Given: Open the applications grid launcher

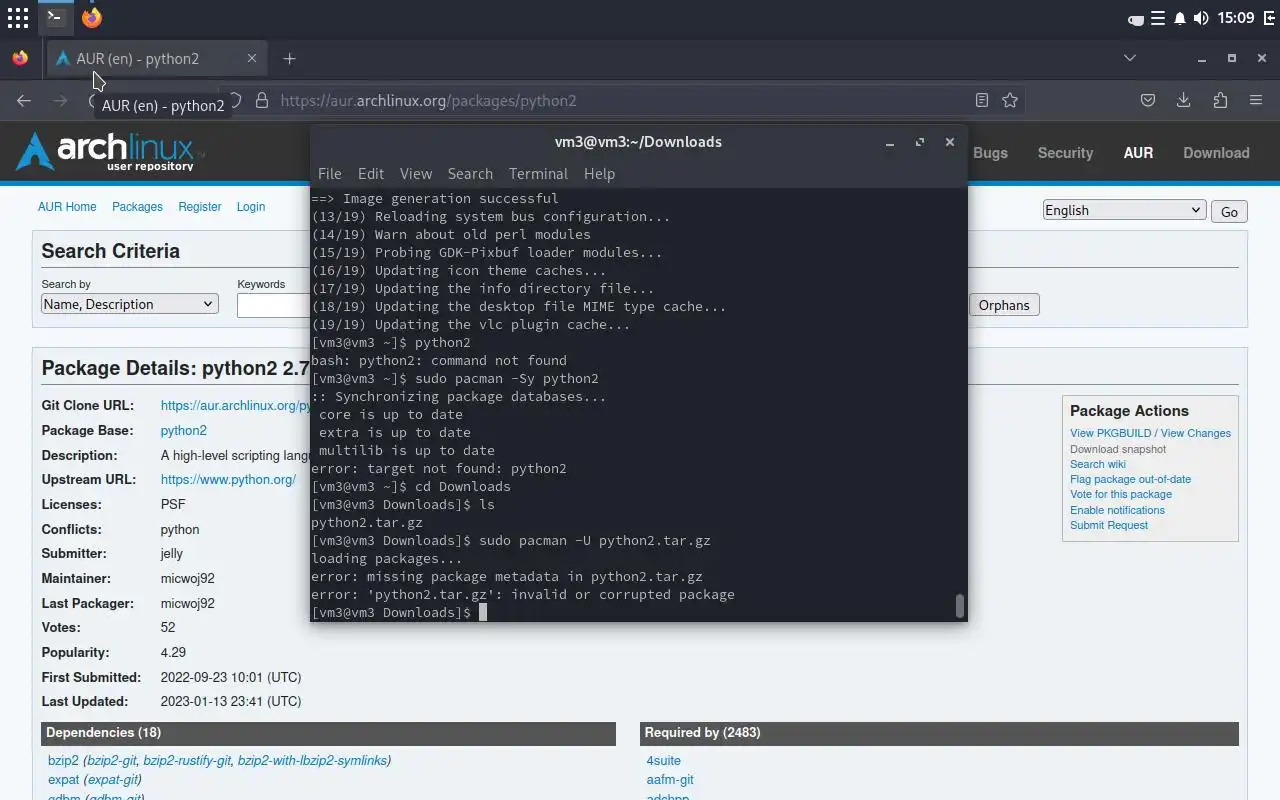Looking at the screenshot, I should (18, 18).
